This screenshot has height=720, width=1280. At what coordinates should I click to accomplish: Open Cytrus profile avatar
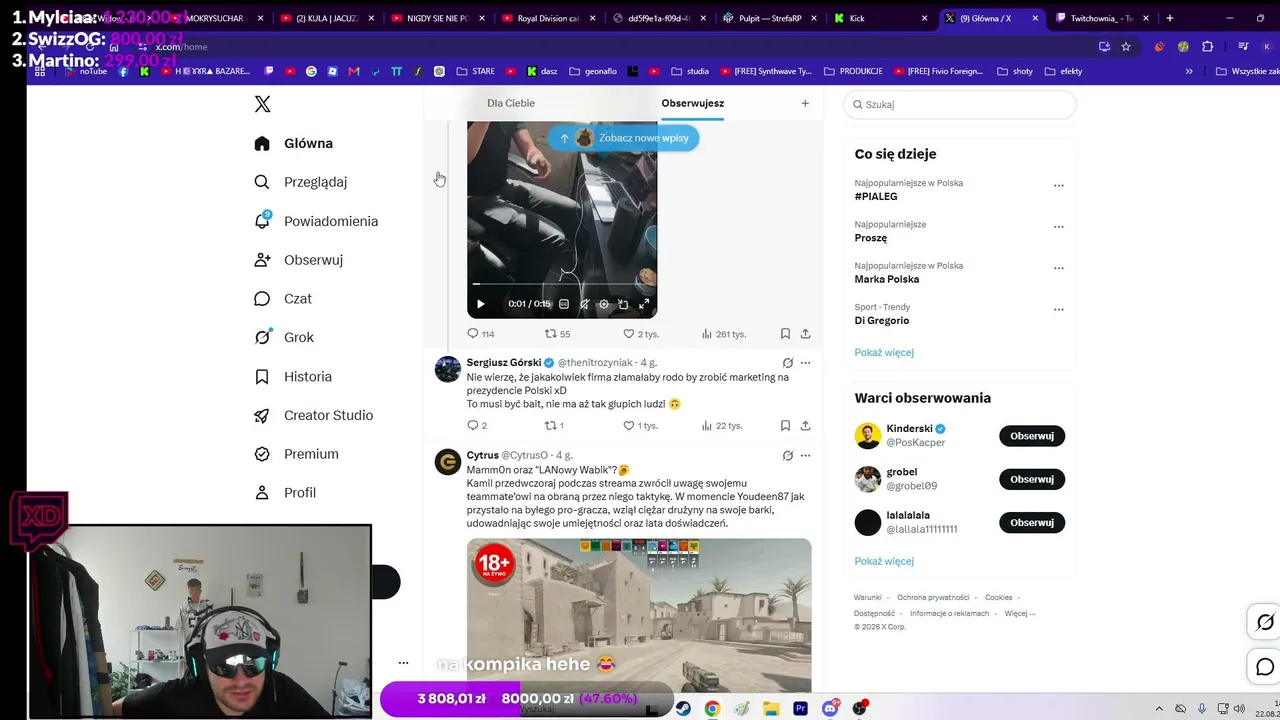(x=448, y=462)
